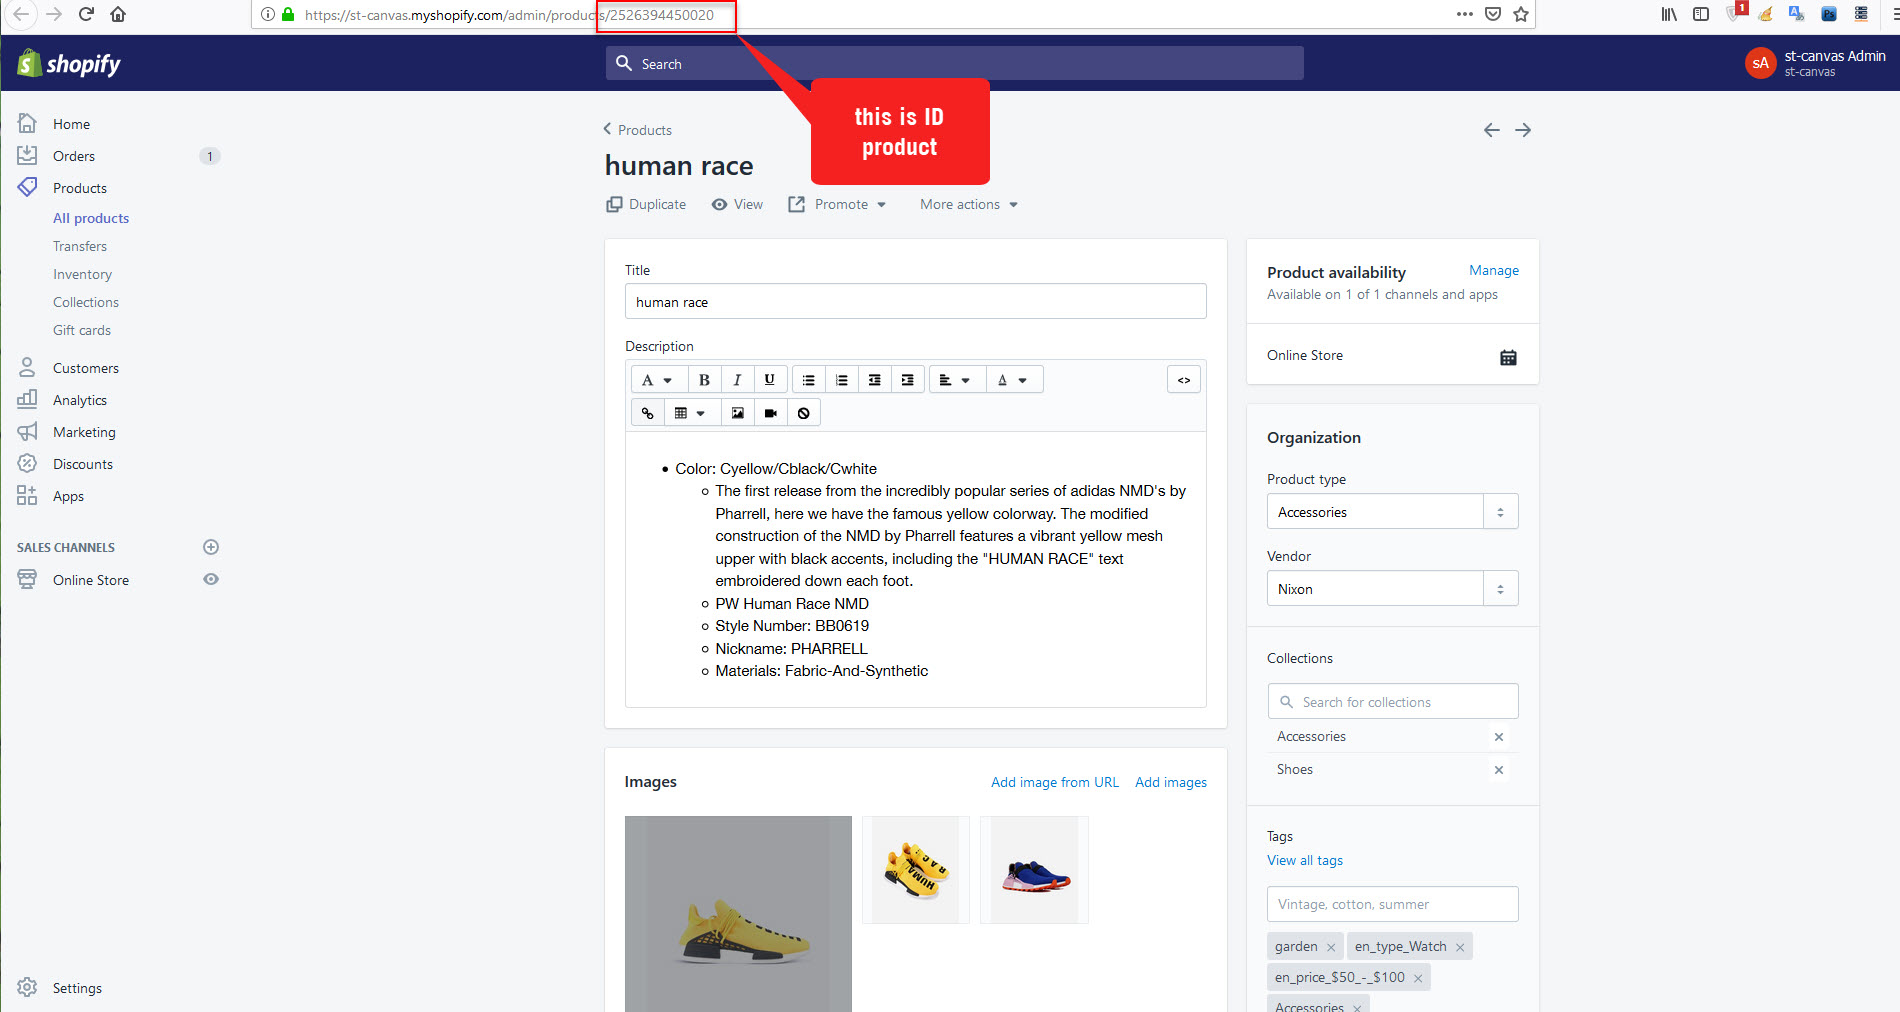The image size is (1900, 1012).
Task: Go to the next product arrow
Action: [1523, 130]
